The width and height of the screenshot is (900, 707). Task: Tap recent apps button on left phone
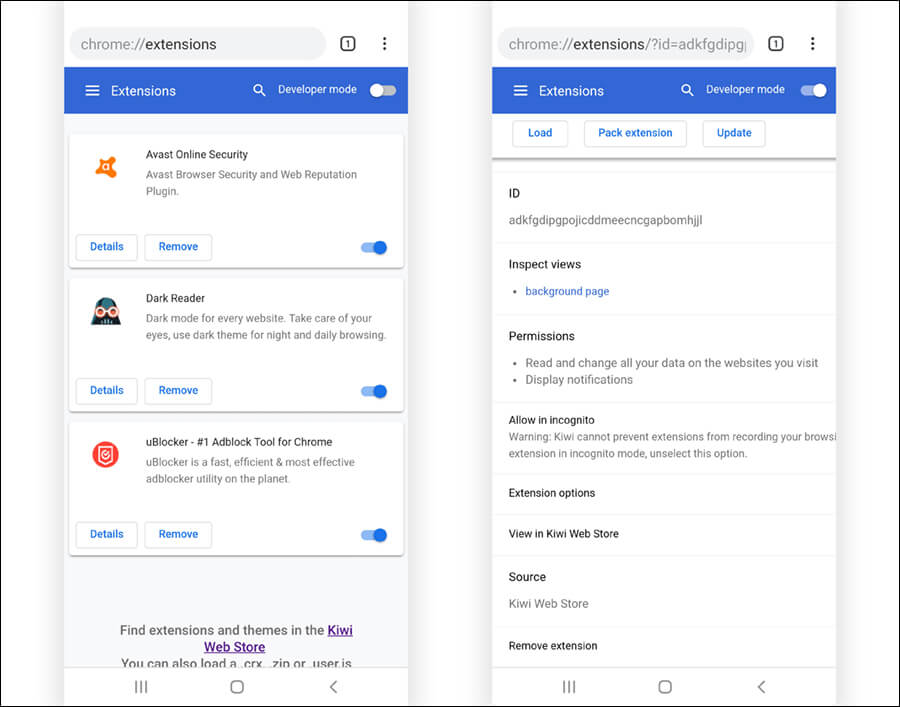(141, 686)
